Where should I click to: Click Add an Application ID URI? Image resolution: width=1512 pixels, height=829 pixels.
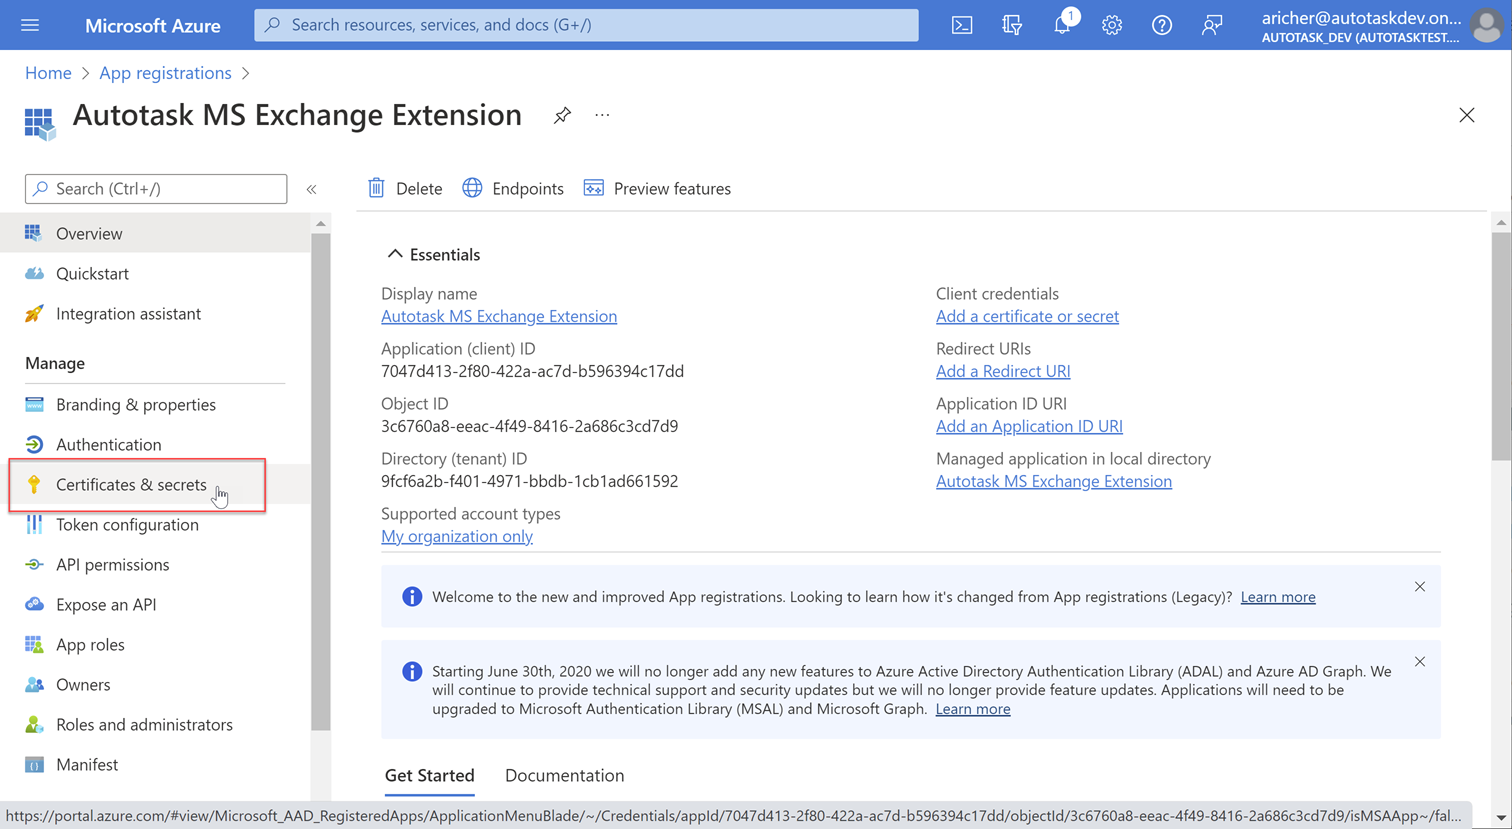[1029, 426]
